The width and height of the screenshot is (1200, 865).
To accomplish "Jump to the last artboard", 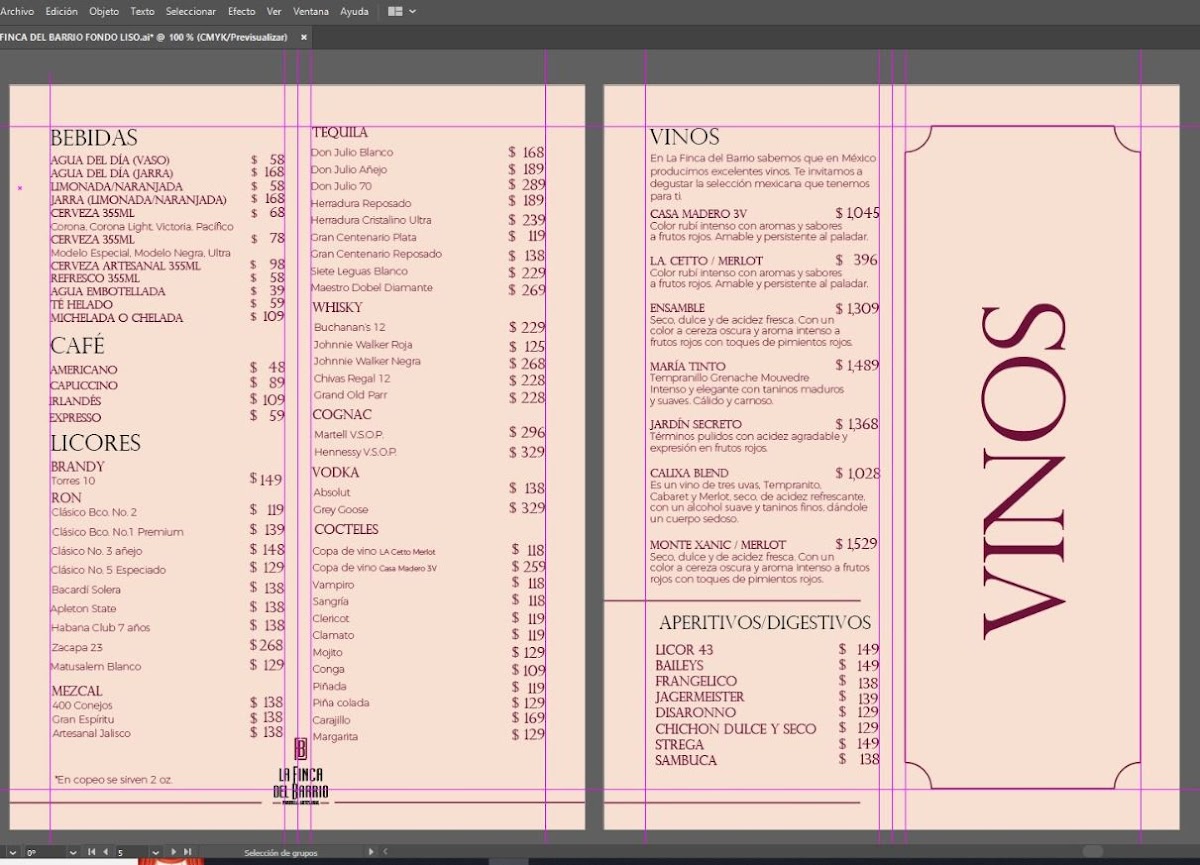I will pyautogui.click(x=186, y=852).
